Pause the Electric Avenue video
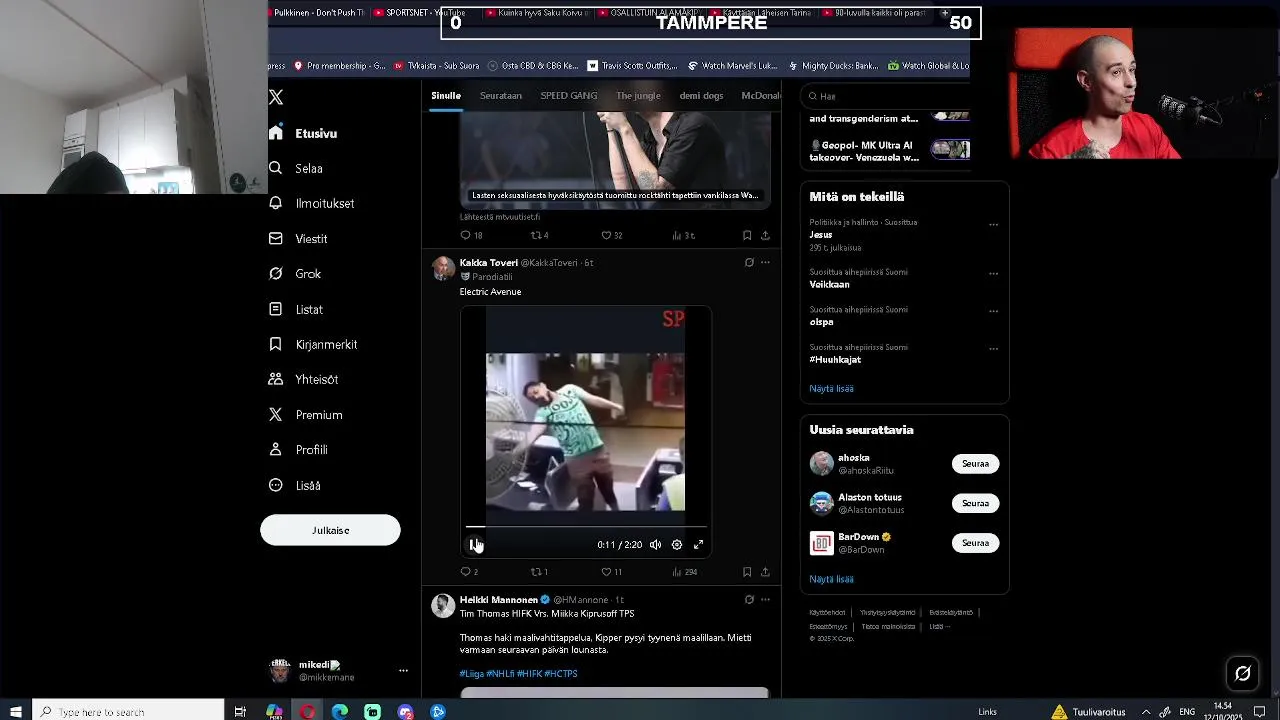This screenshot has height=720, width=1280. pos(475,545)
